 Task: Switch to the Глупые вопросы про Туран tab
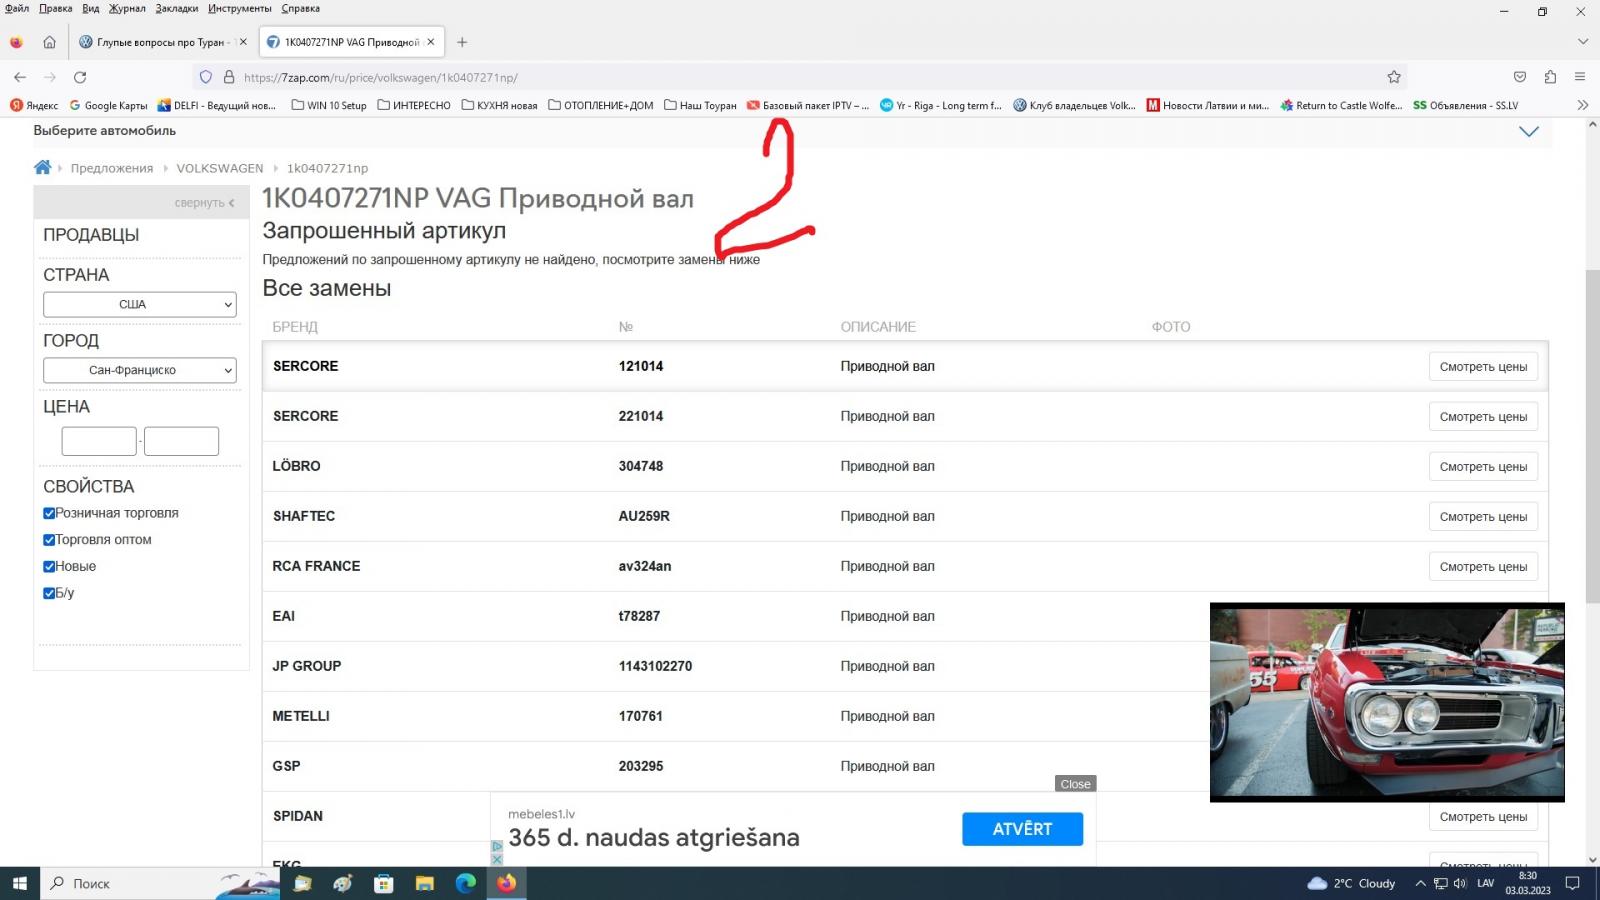(x=160, y=42)
